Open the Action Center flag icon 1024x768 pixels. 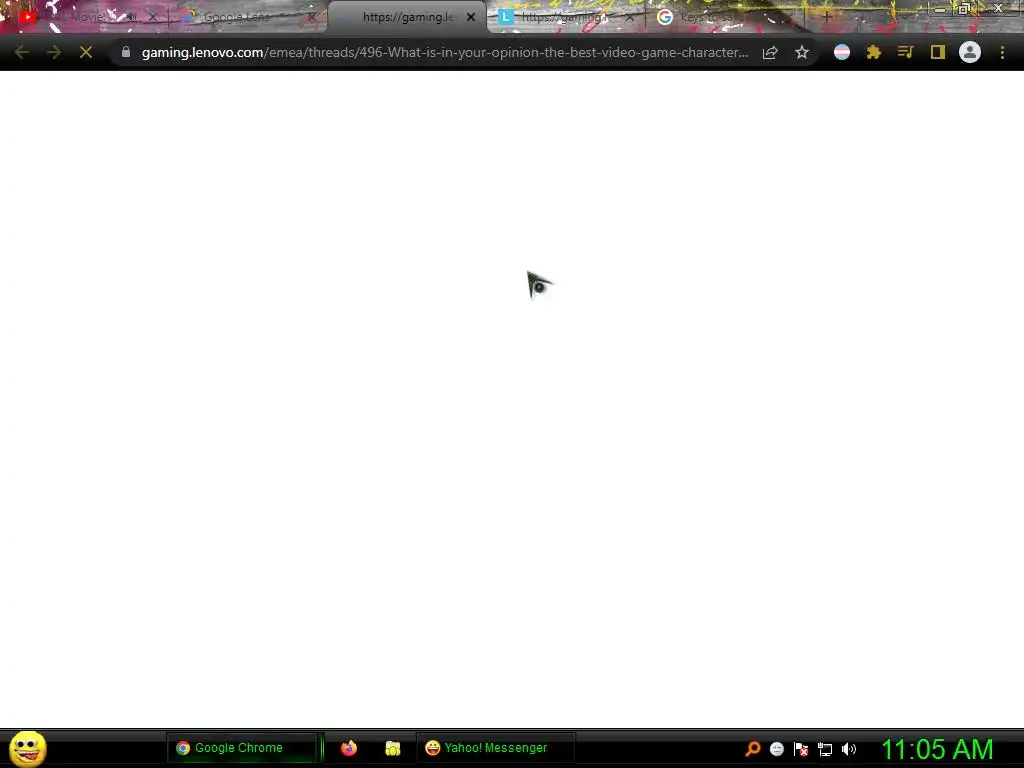(x=801, y=749)
